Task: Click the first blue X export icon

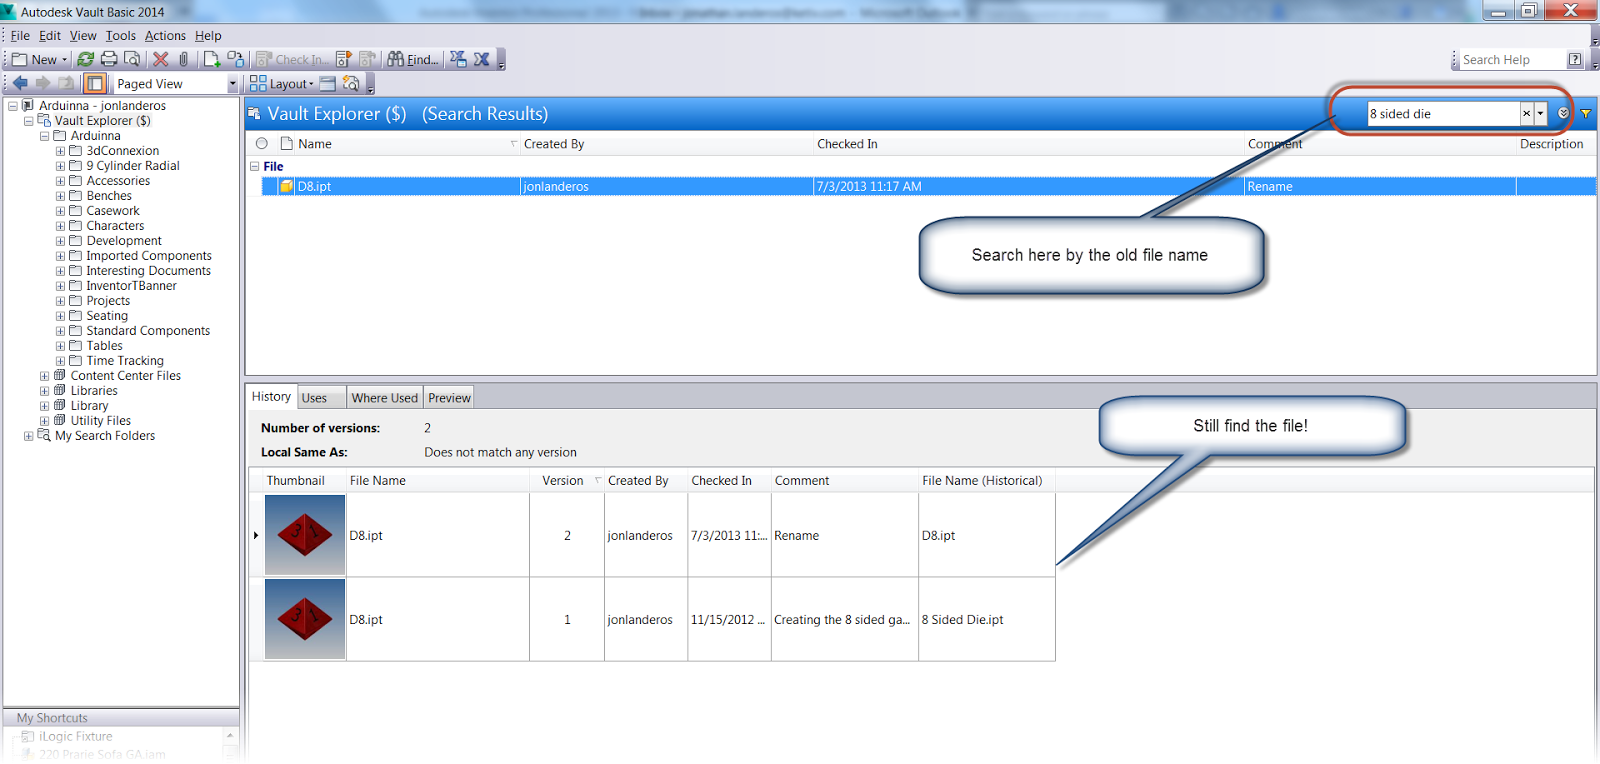Action: 458,59
